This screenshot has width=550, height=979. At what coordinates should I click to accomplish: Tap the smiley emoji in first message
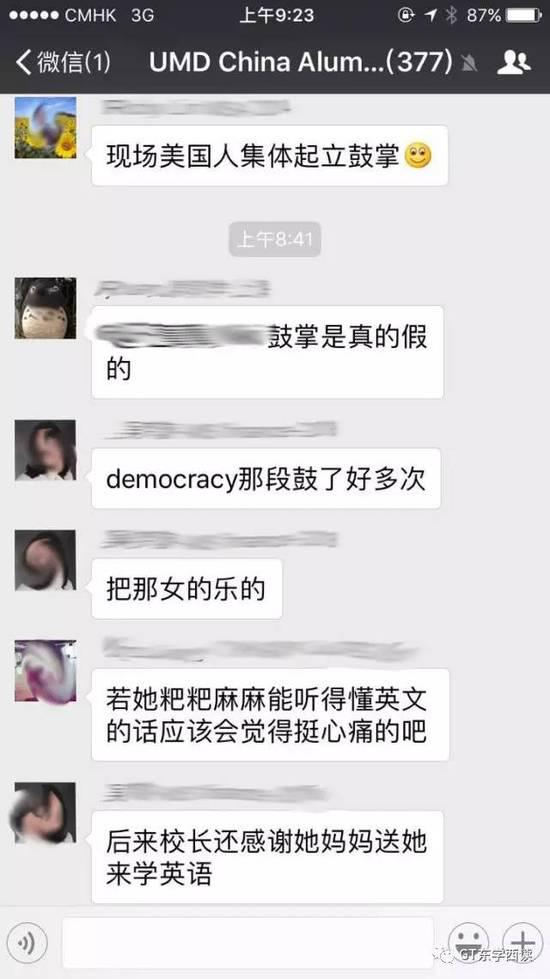click(x=418, y=155)
